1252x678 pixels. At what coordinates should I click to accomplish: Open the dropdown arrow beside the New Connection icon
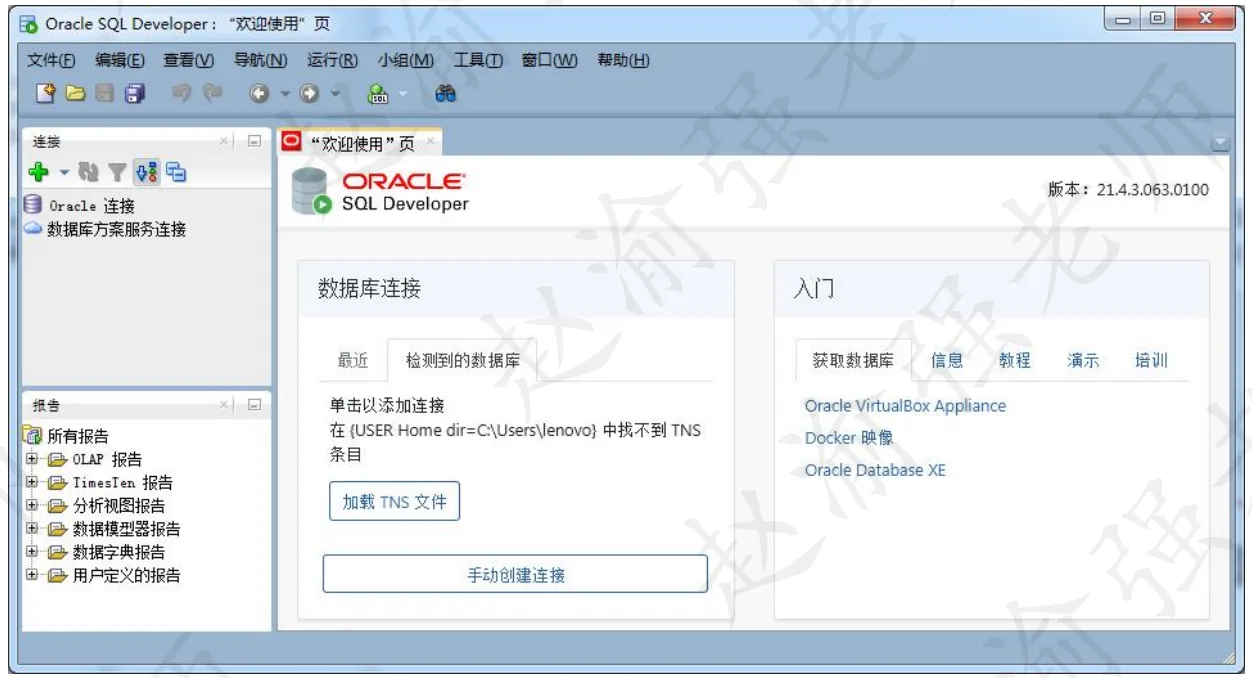coord(63,174)
